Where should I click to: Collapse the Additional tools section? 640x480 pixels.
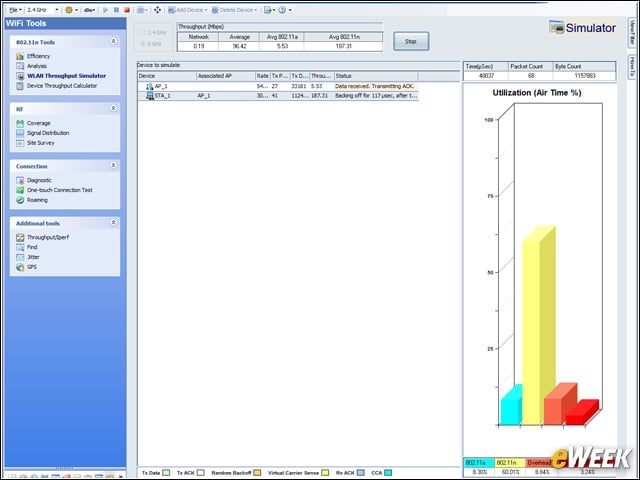pos(113,222)
